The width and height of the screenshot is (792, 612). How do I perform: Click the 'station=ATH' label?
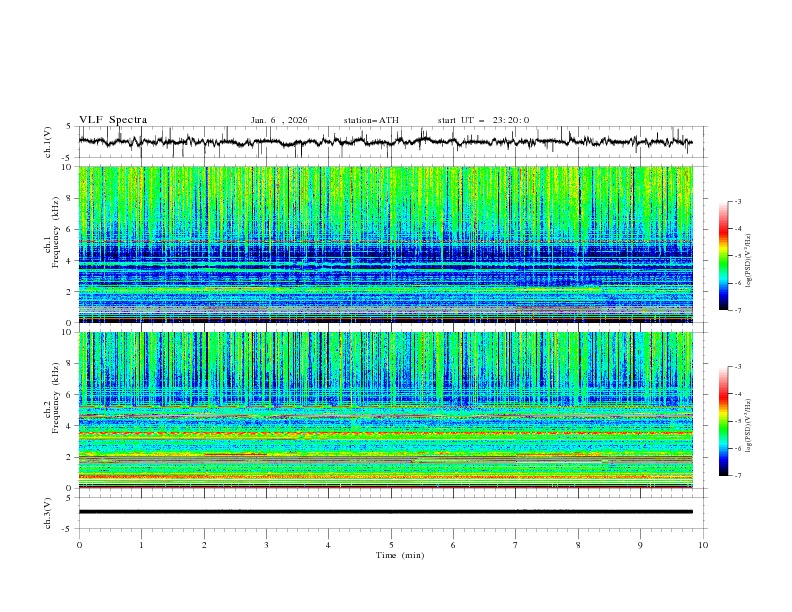371,120
